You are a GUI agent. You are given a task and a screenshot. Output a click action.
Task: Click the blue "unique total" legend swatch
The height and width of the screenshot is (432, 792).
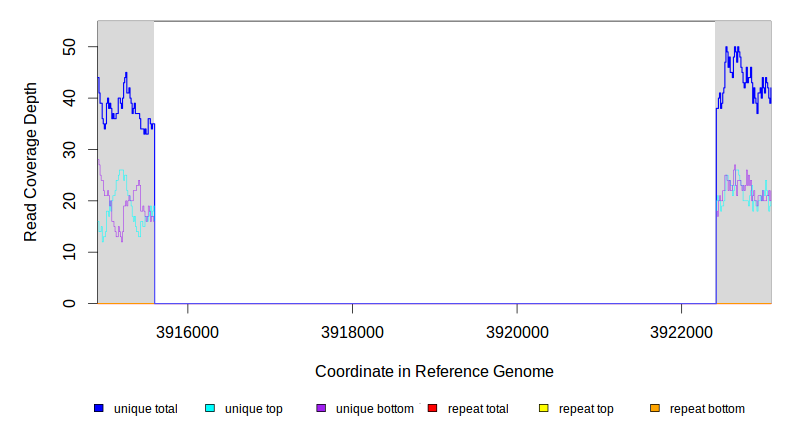(99, 409)
